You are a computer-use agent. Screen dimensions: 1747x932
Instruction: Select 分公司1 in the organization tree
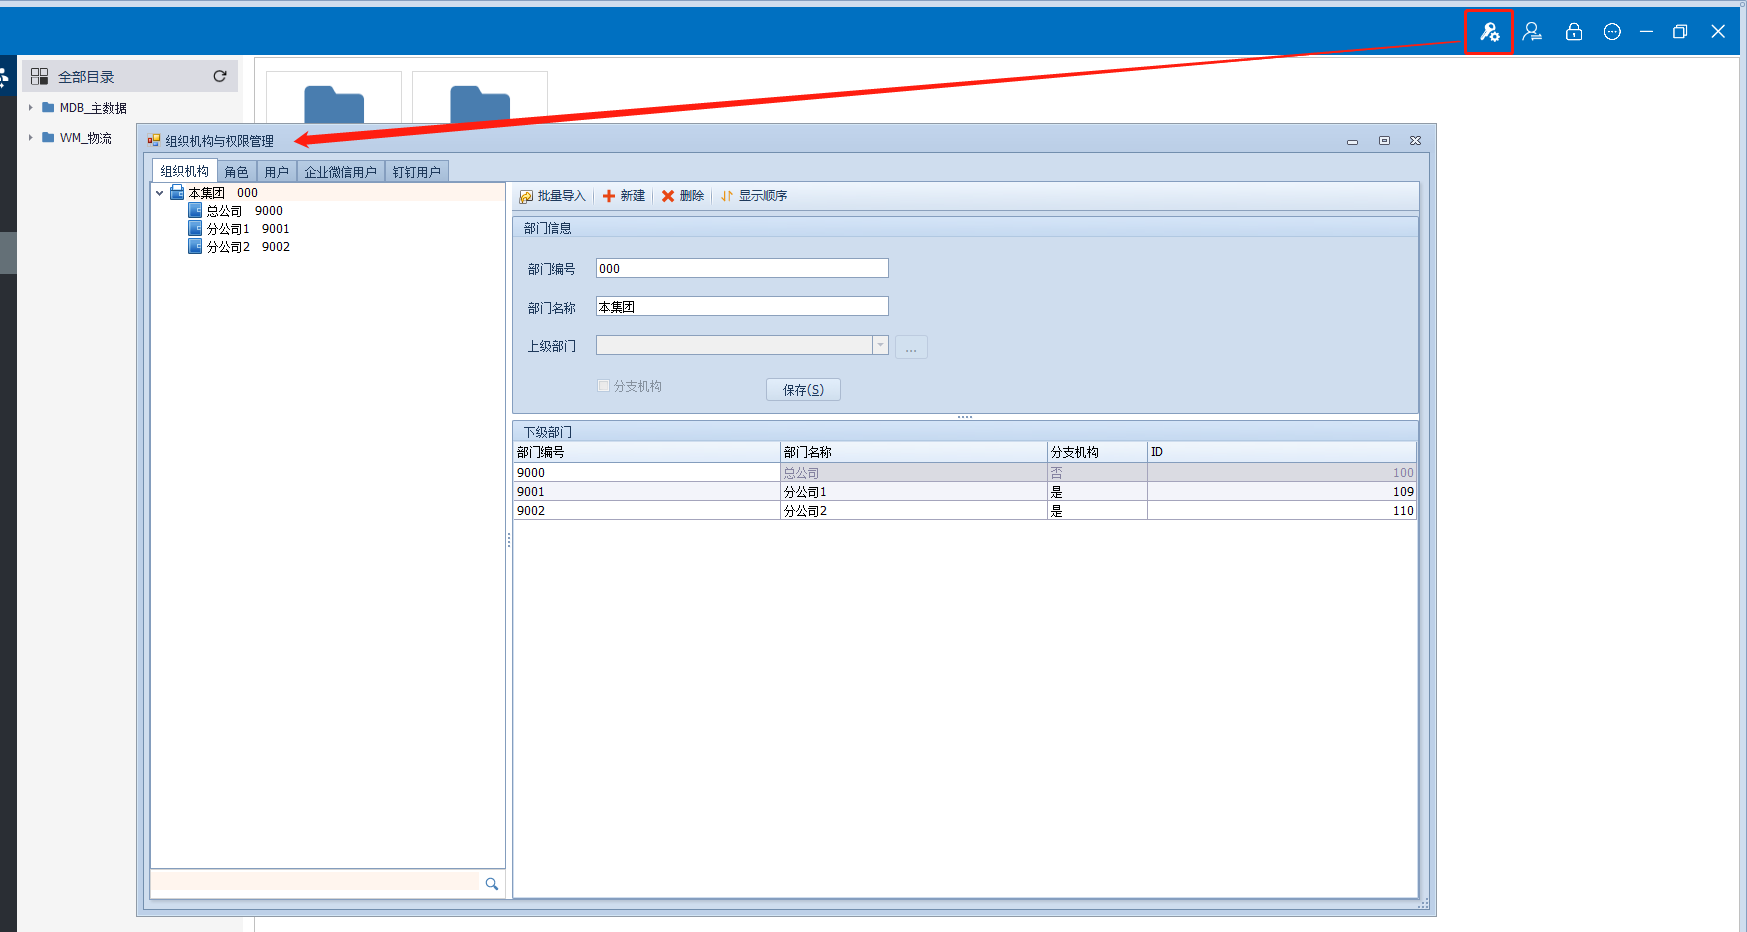click(228, 229)
